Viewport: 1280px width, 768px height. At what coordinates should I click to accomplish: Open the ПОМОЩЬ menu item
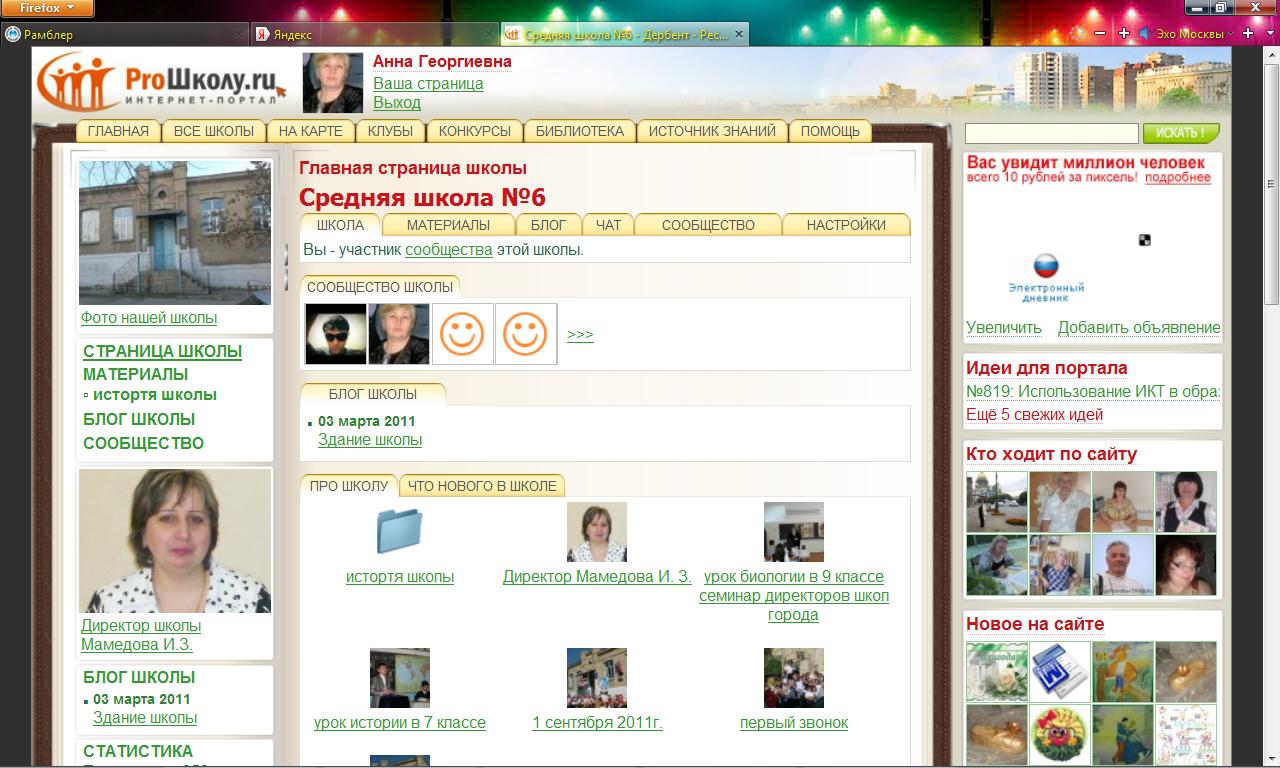(830, 131)
